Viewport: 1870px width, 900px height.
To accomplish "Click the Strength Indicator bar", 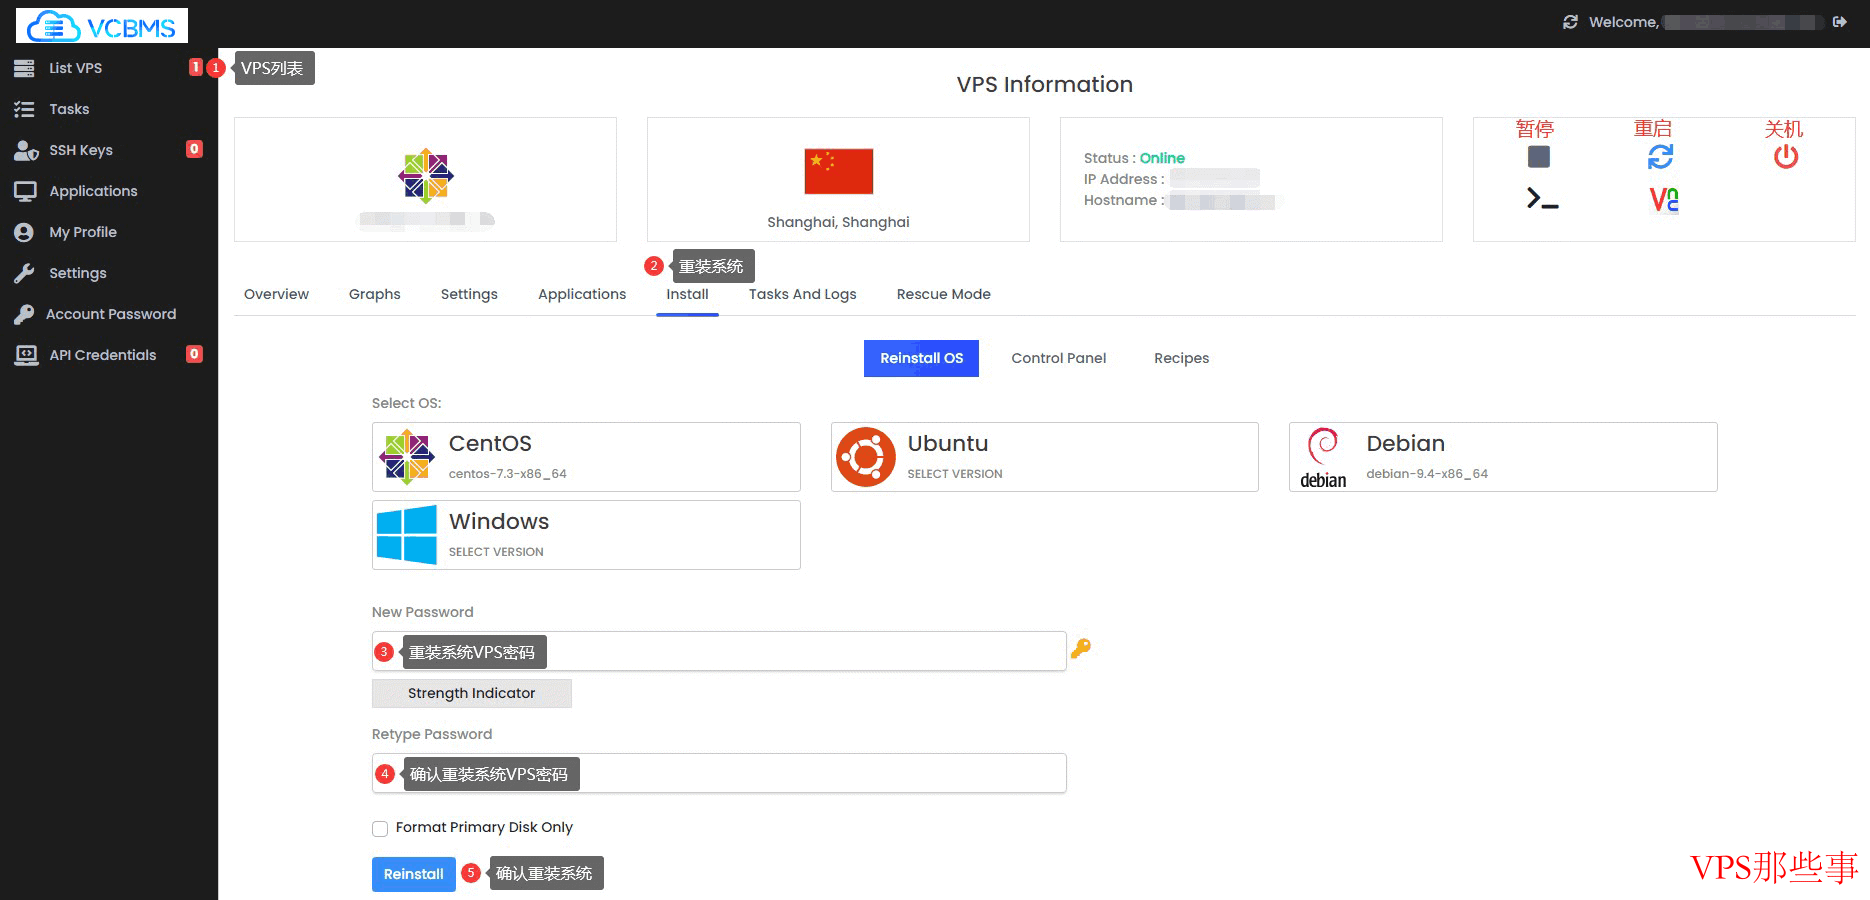I will tap(471, 693).
